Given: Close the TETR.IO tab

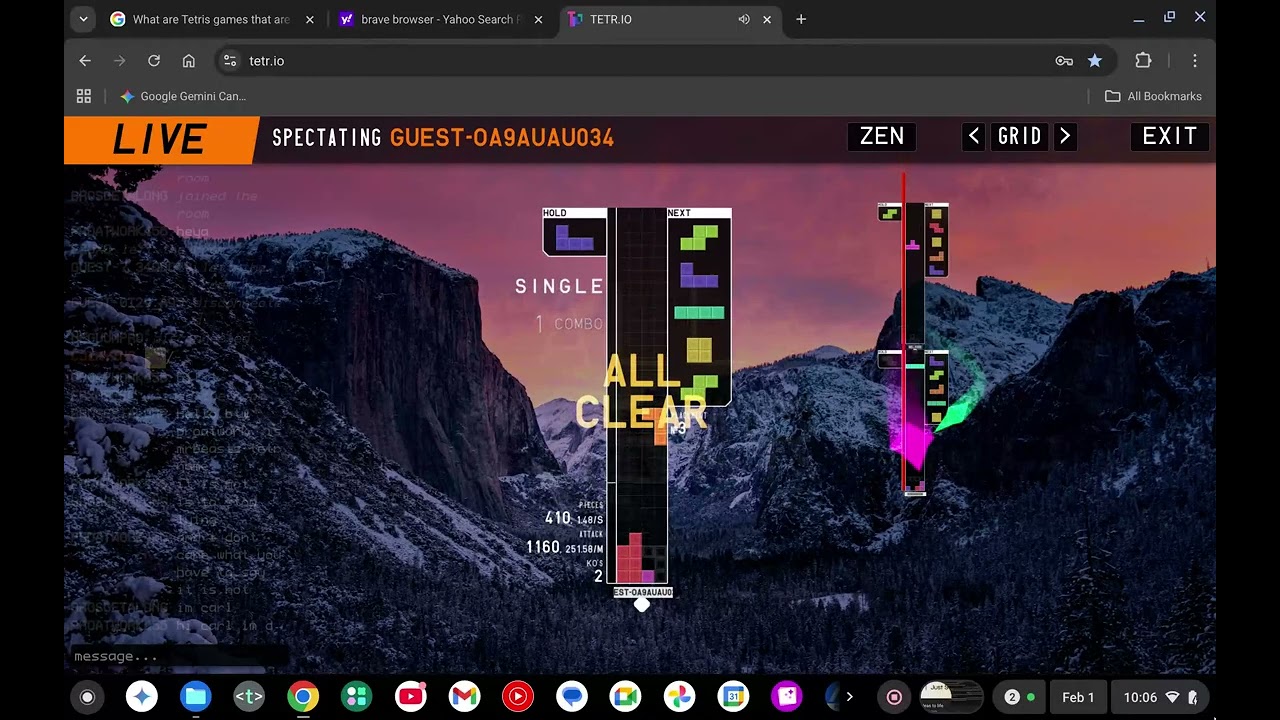Looking at the screenshot, I should coord(767,19).
